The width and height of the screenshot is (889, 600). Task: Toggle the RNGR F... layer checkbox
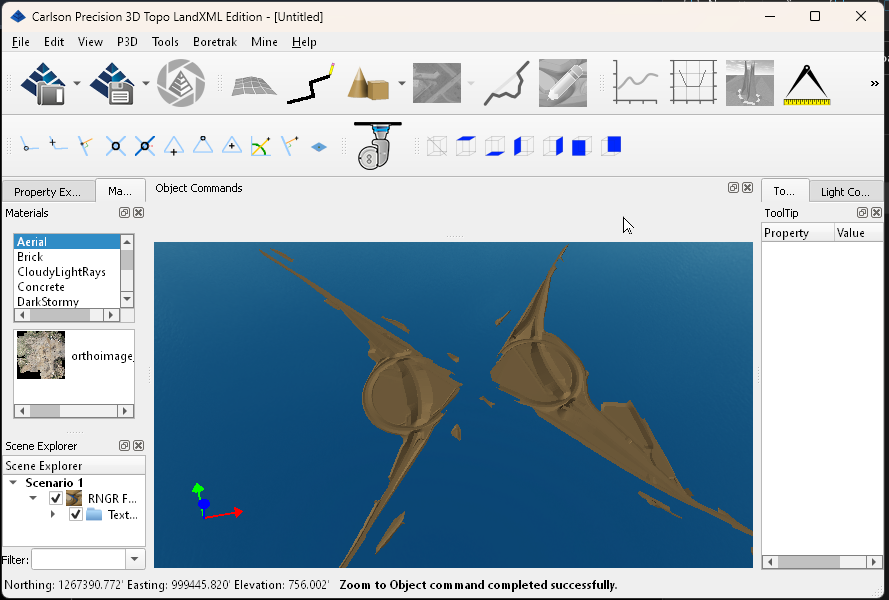point(56,498)
